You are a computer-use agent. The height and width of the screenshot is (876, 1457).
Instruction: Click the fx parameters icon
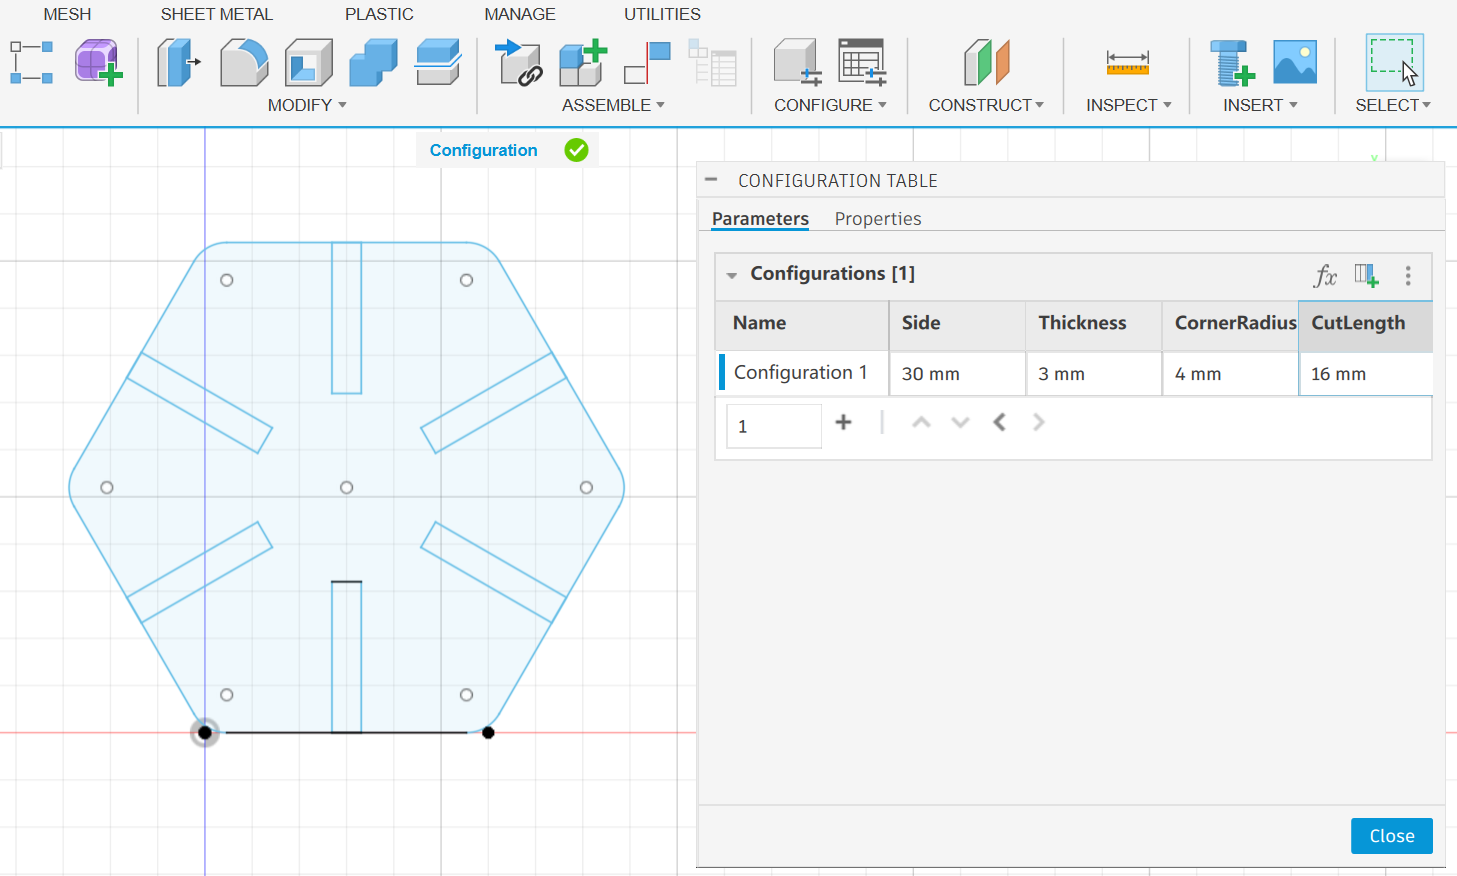pos(1325,276)
